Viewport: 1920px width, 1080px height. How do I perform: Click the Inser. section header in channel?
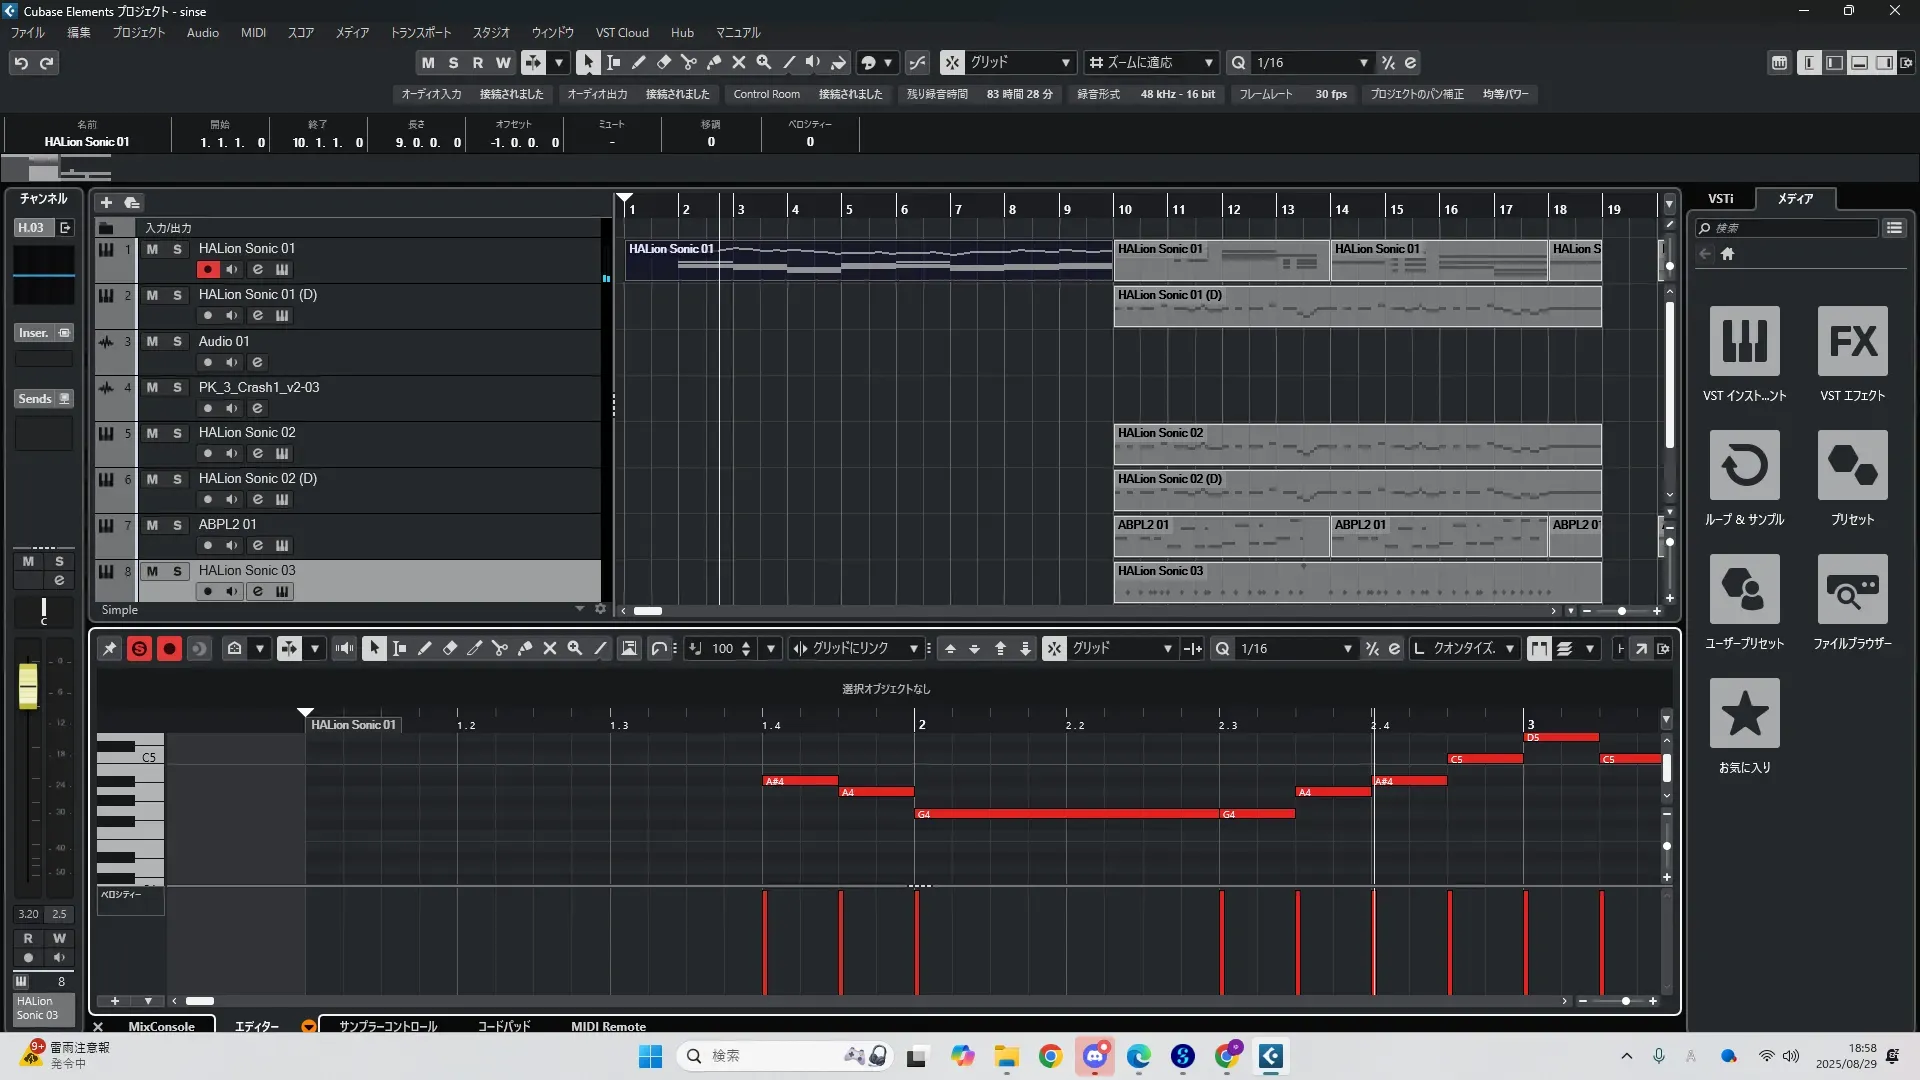pos(34,333)
